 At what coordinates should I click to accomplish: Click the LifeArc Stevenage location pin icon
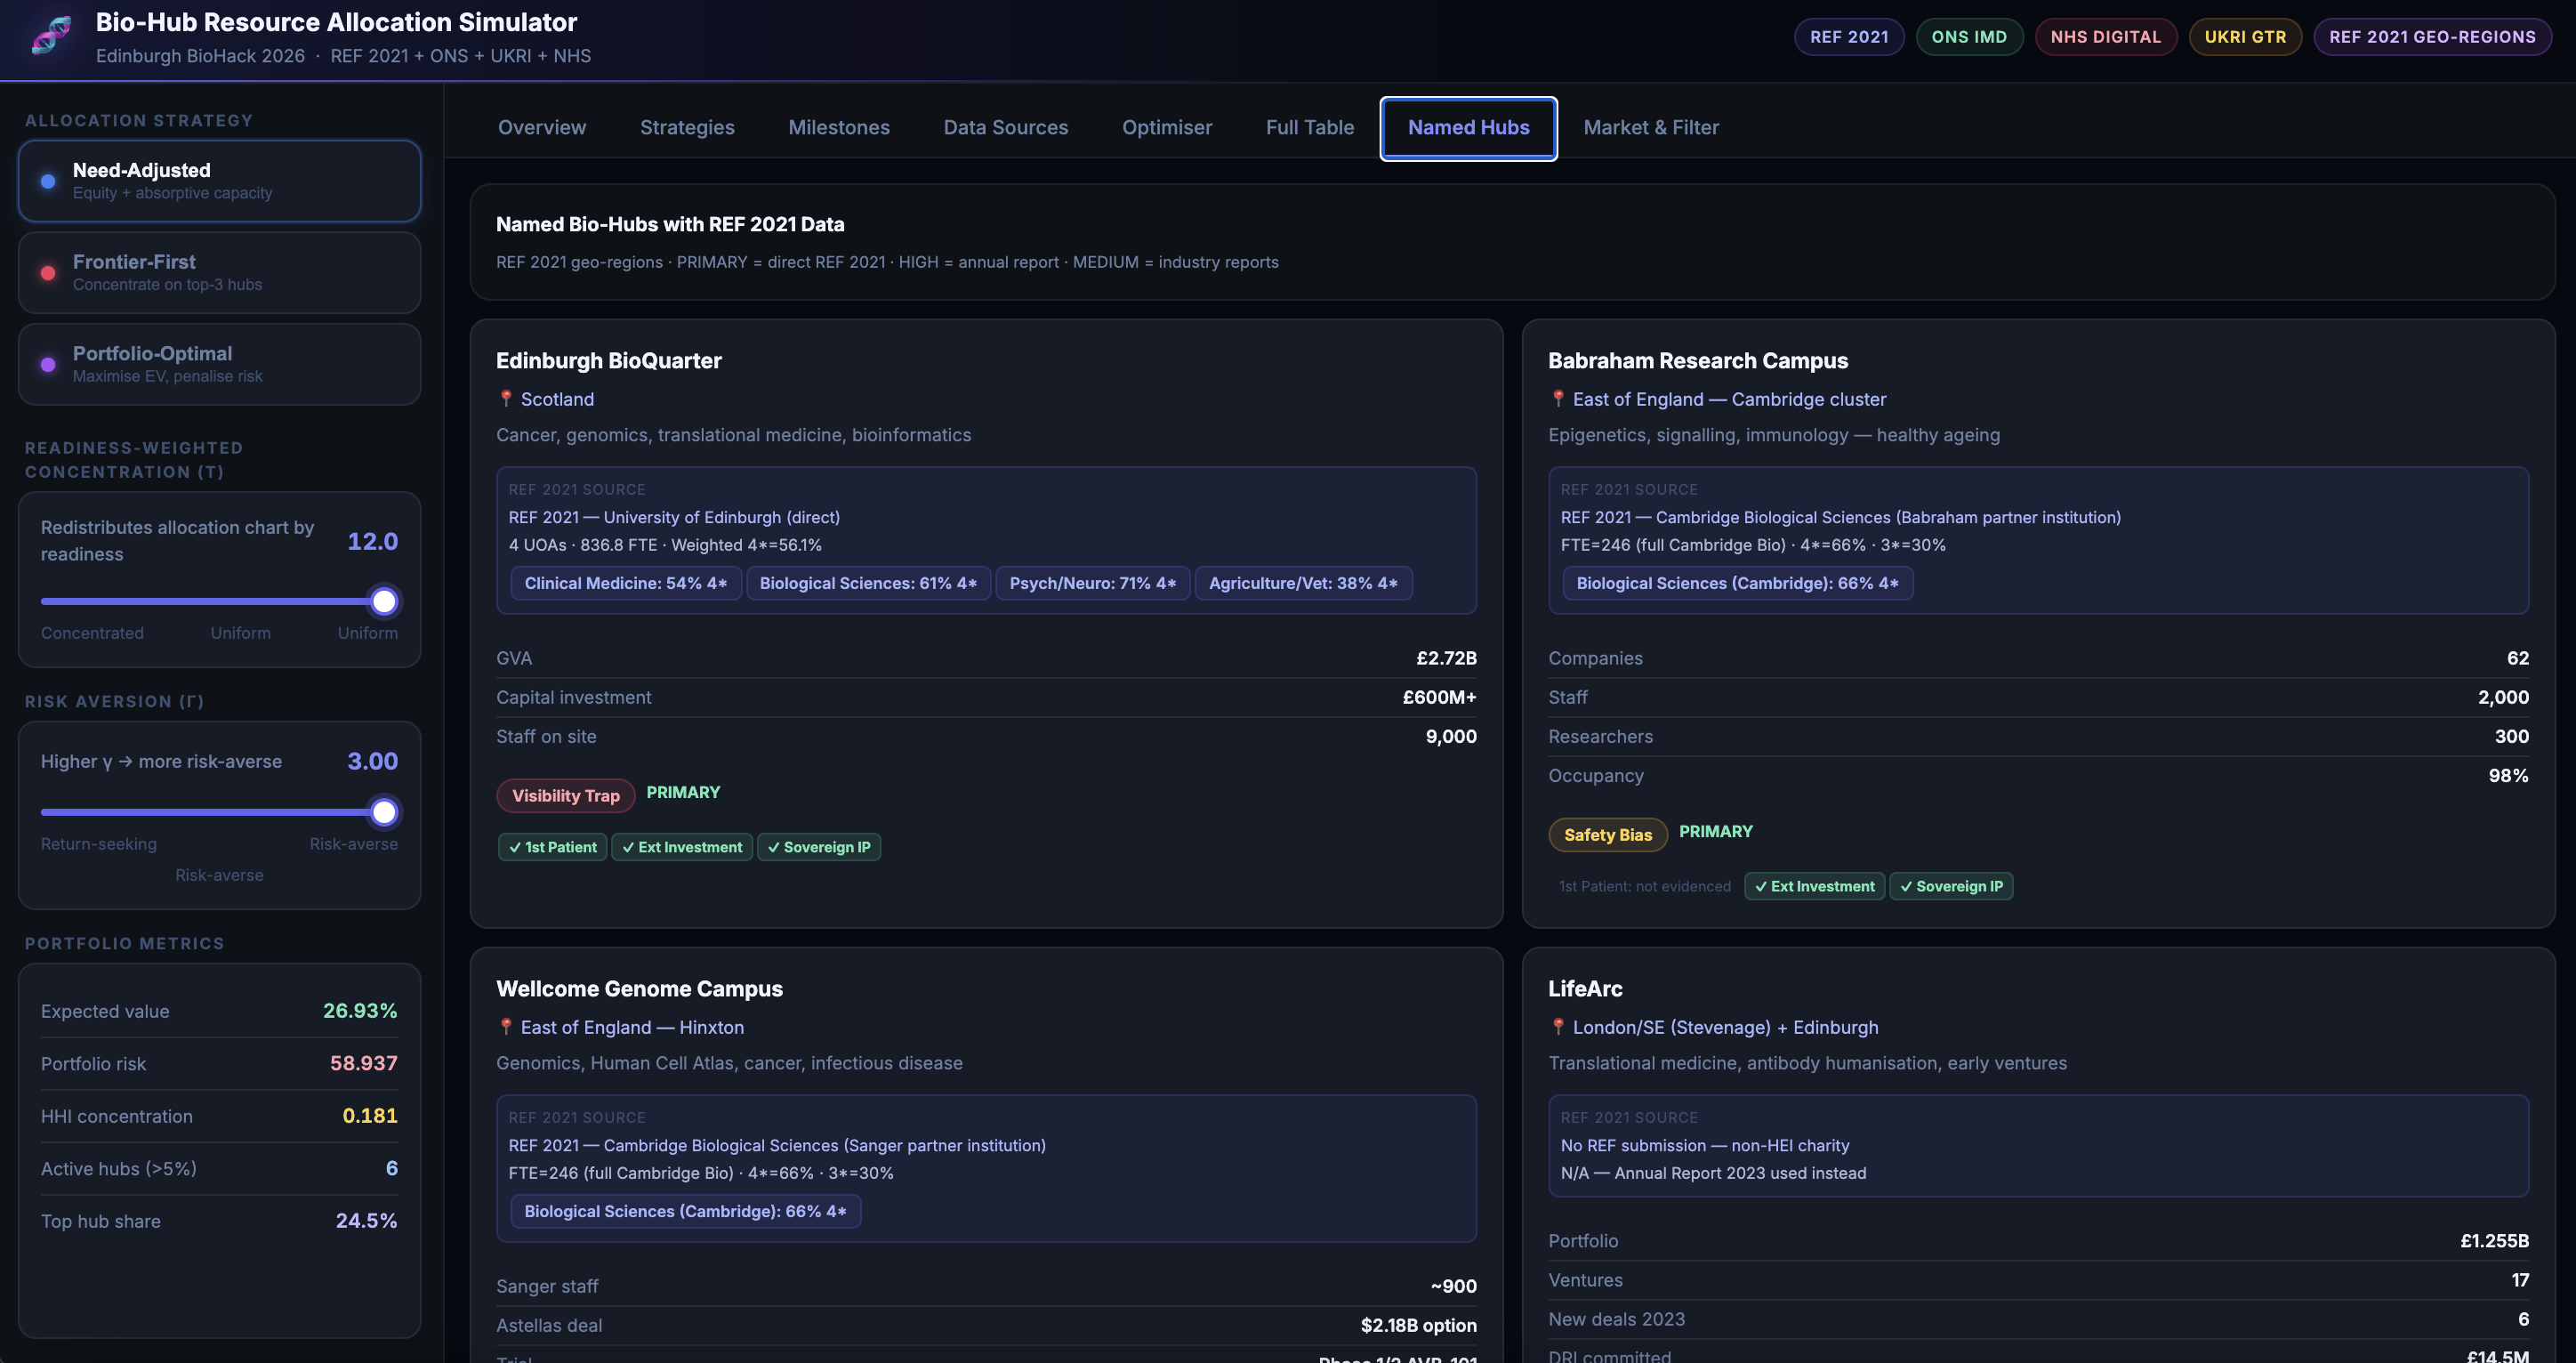pos(1558,1026)
